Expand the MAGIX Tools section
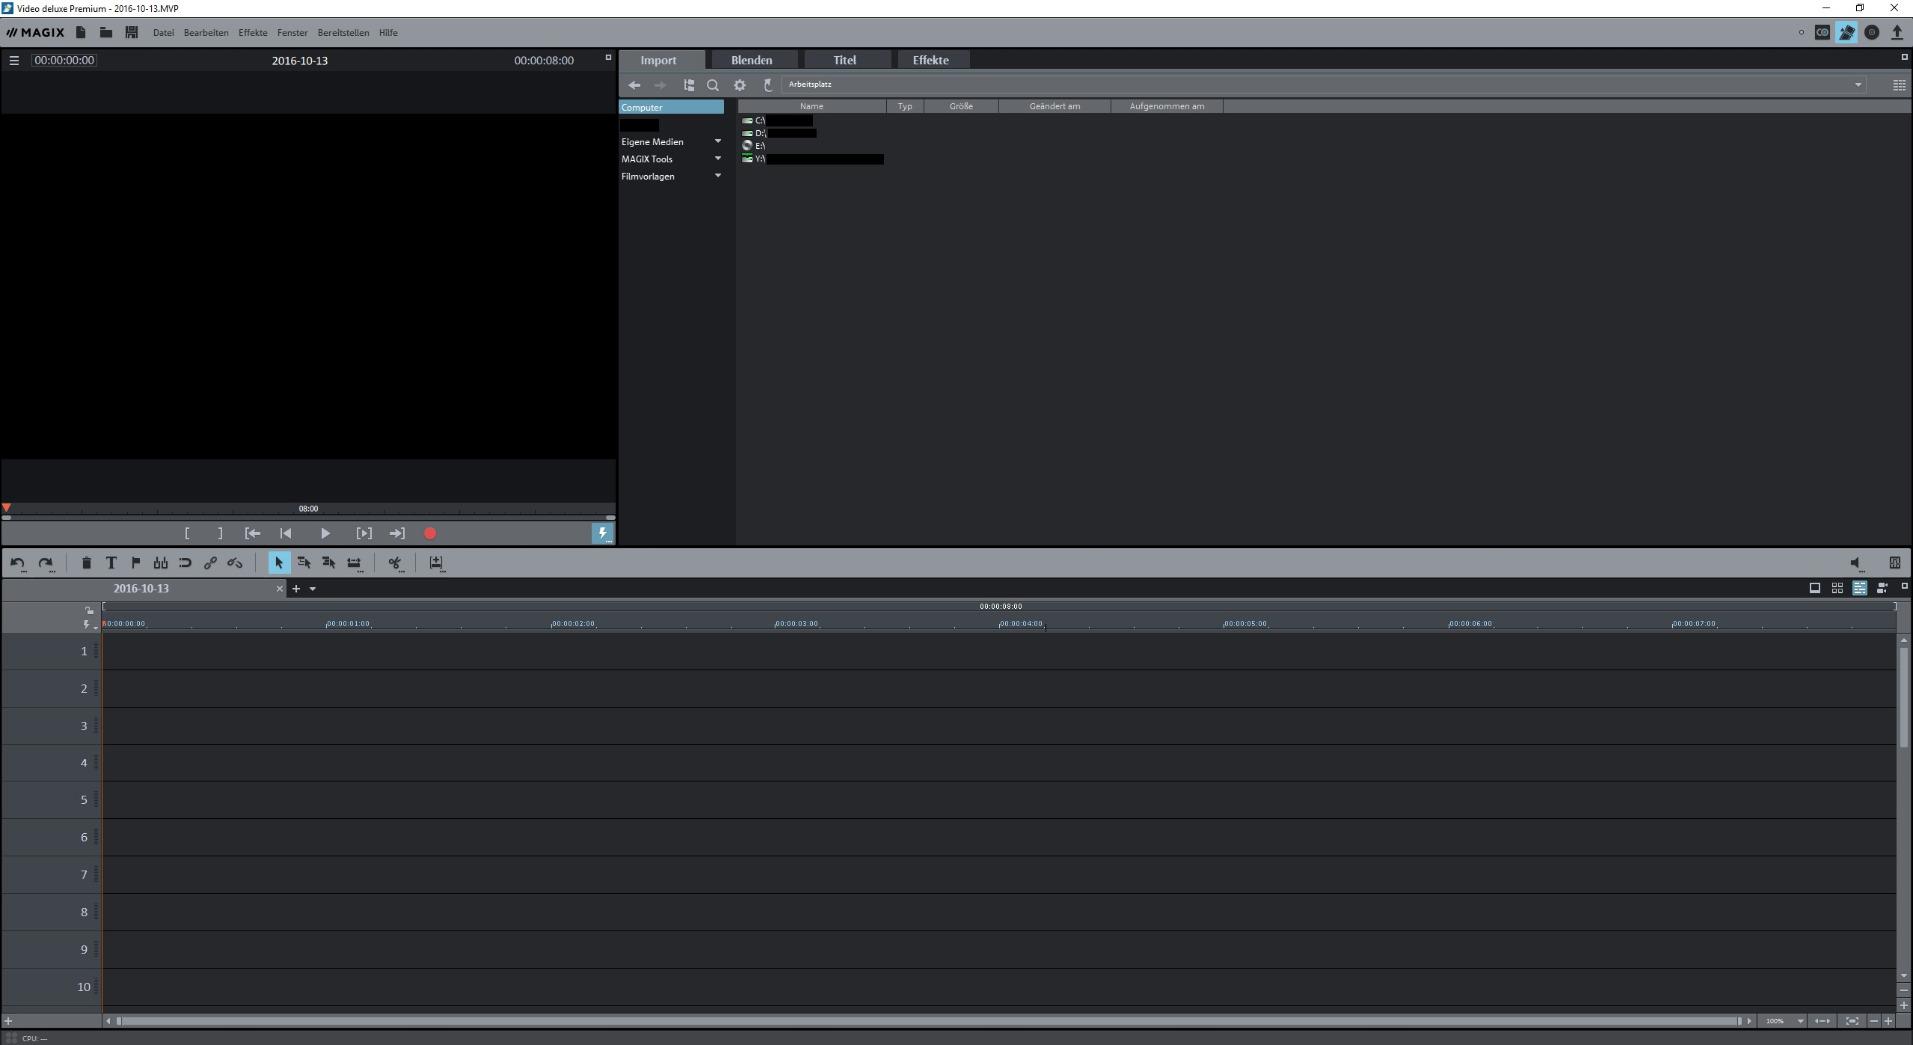1913x1045 pixels. [717, 158]
